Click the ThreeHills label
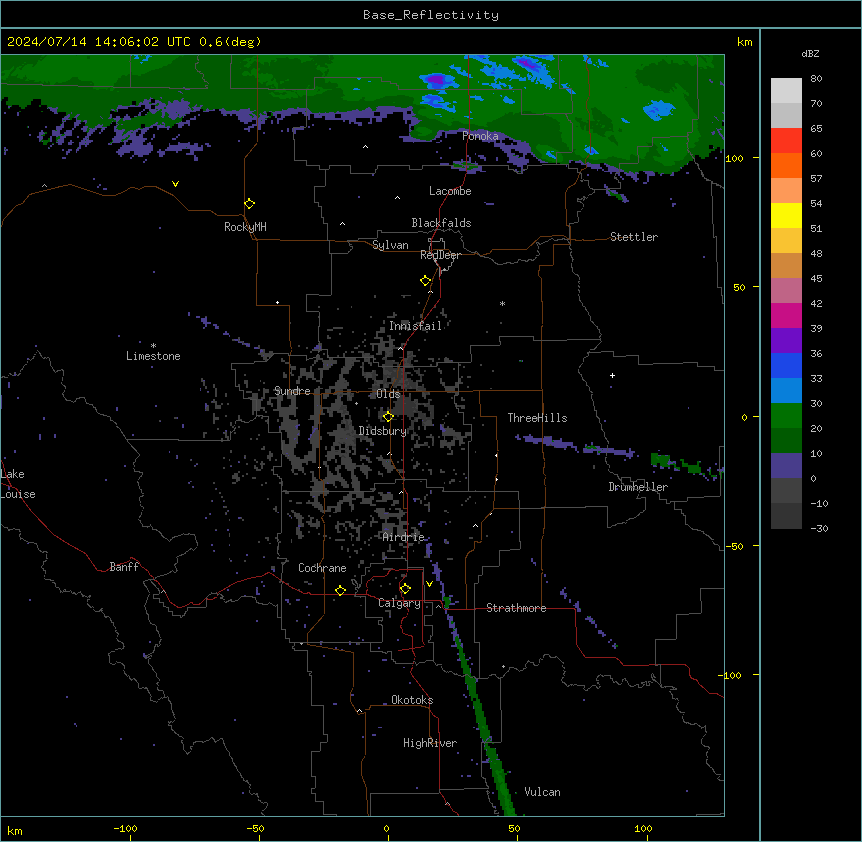 click(x=537, y=418)
